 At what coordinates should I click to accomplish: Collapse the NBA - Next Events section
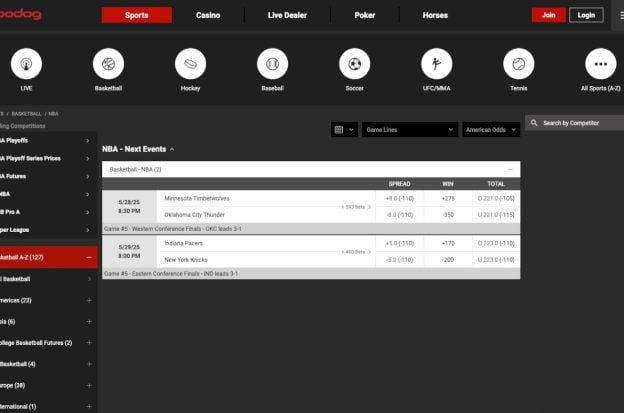tap(172, 149)
